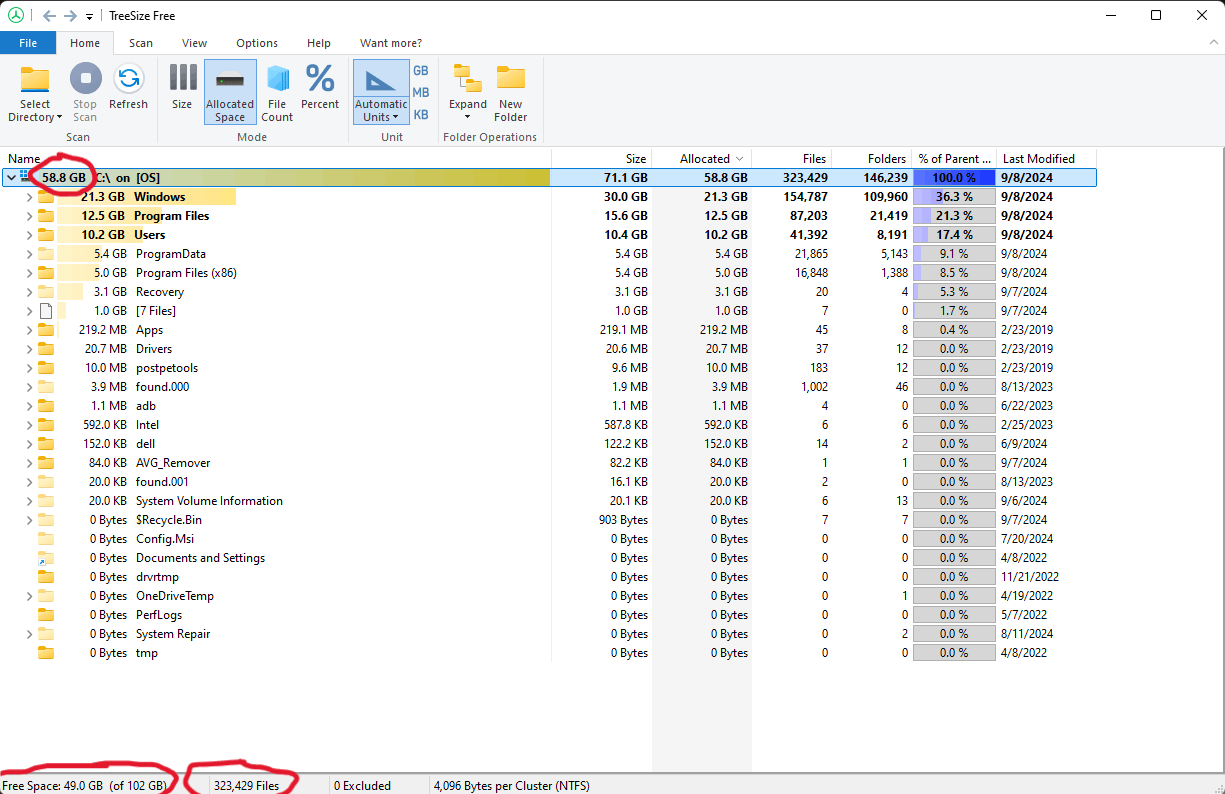The width and height of the screenshot is (1225, 794).
Task: Go back with the title bar arrow
Action: 49,16
